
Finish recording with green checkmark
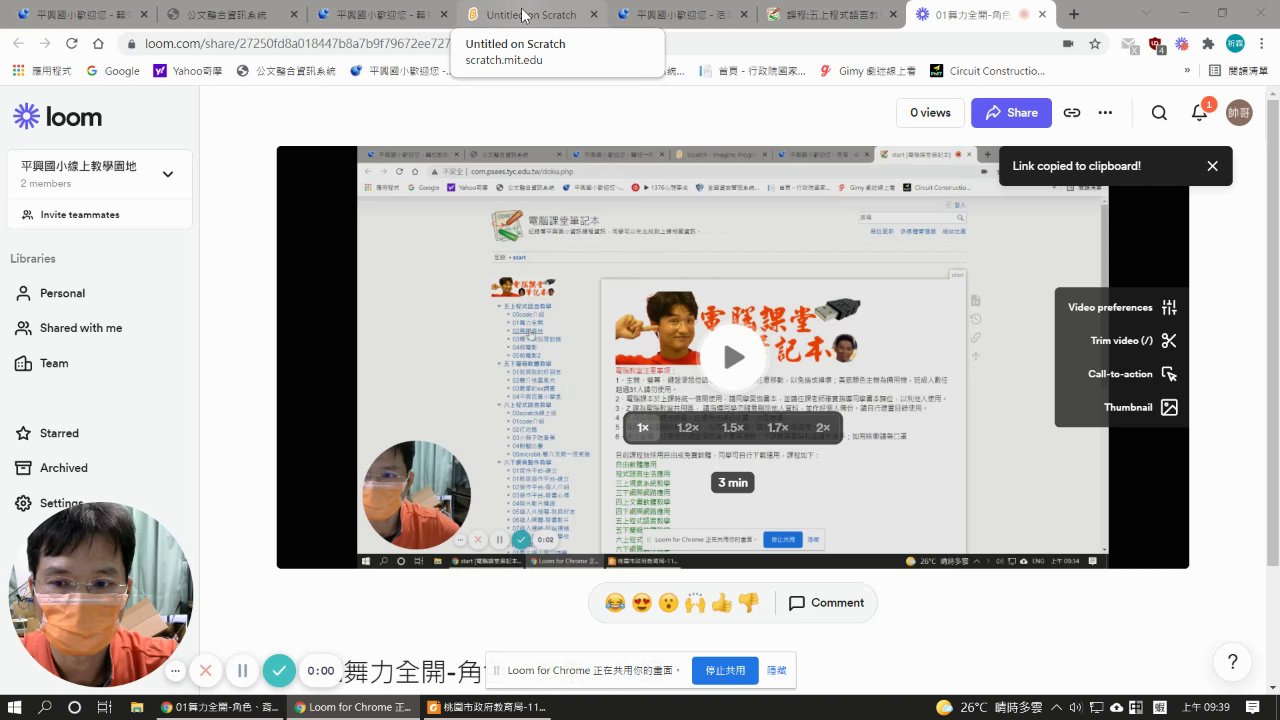pyautogui.click(x=279, y=671)
